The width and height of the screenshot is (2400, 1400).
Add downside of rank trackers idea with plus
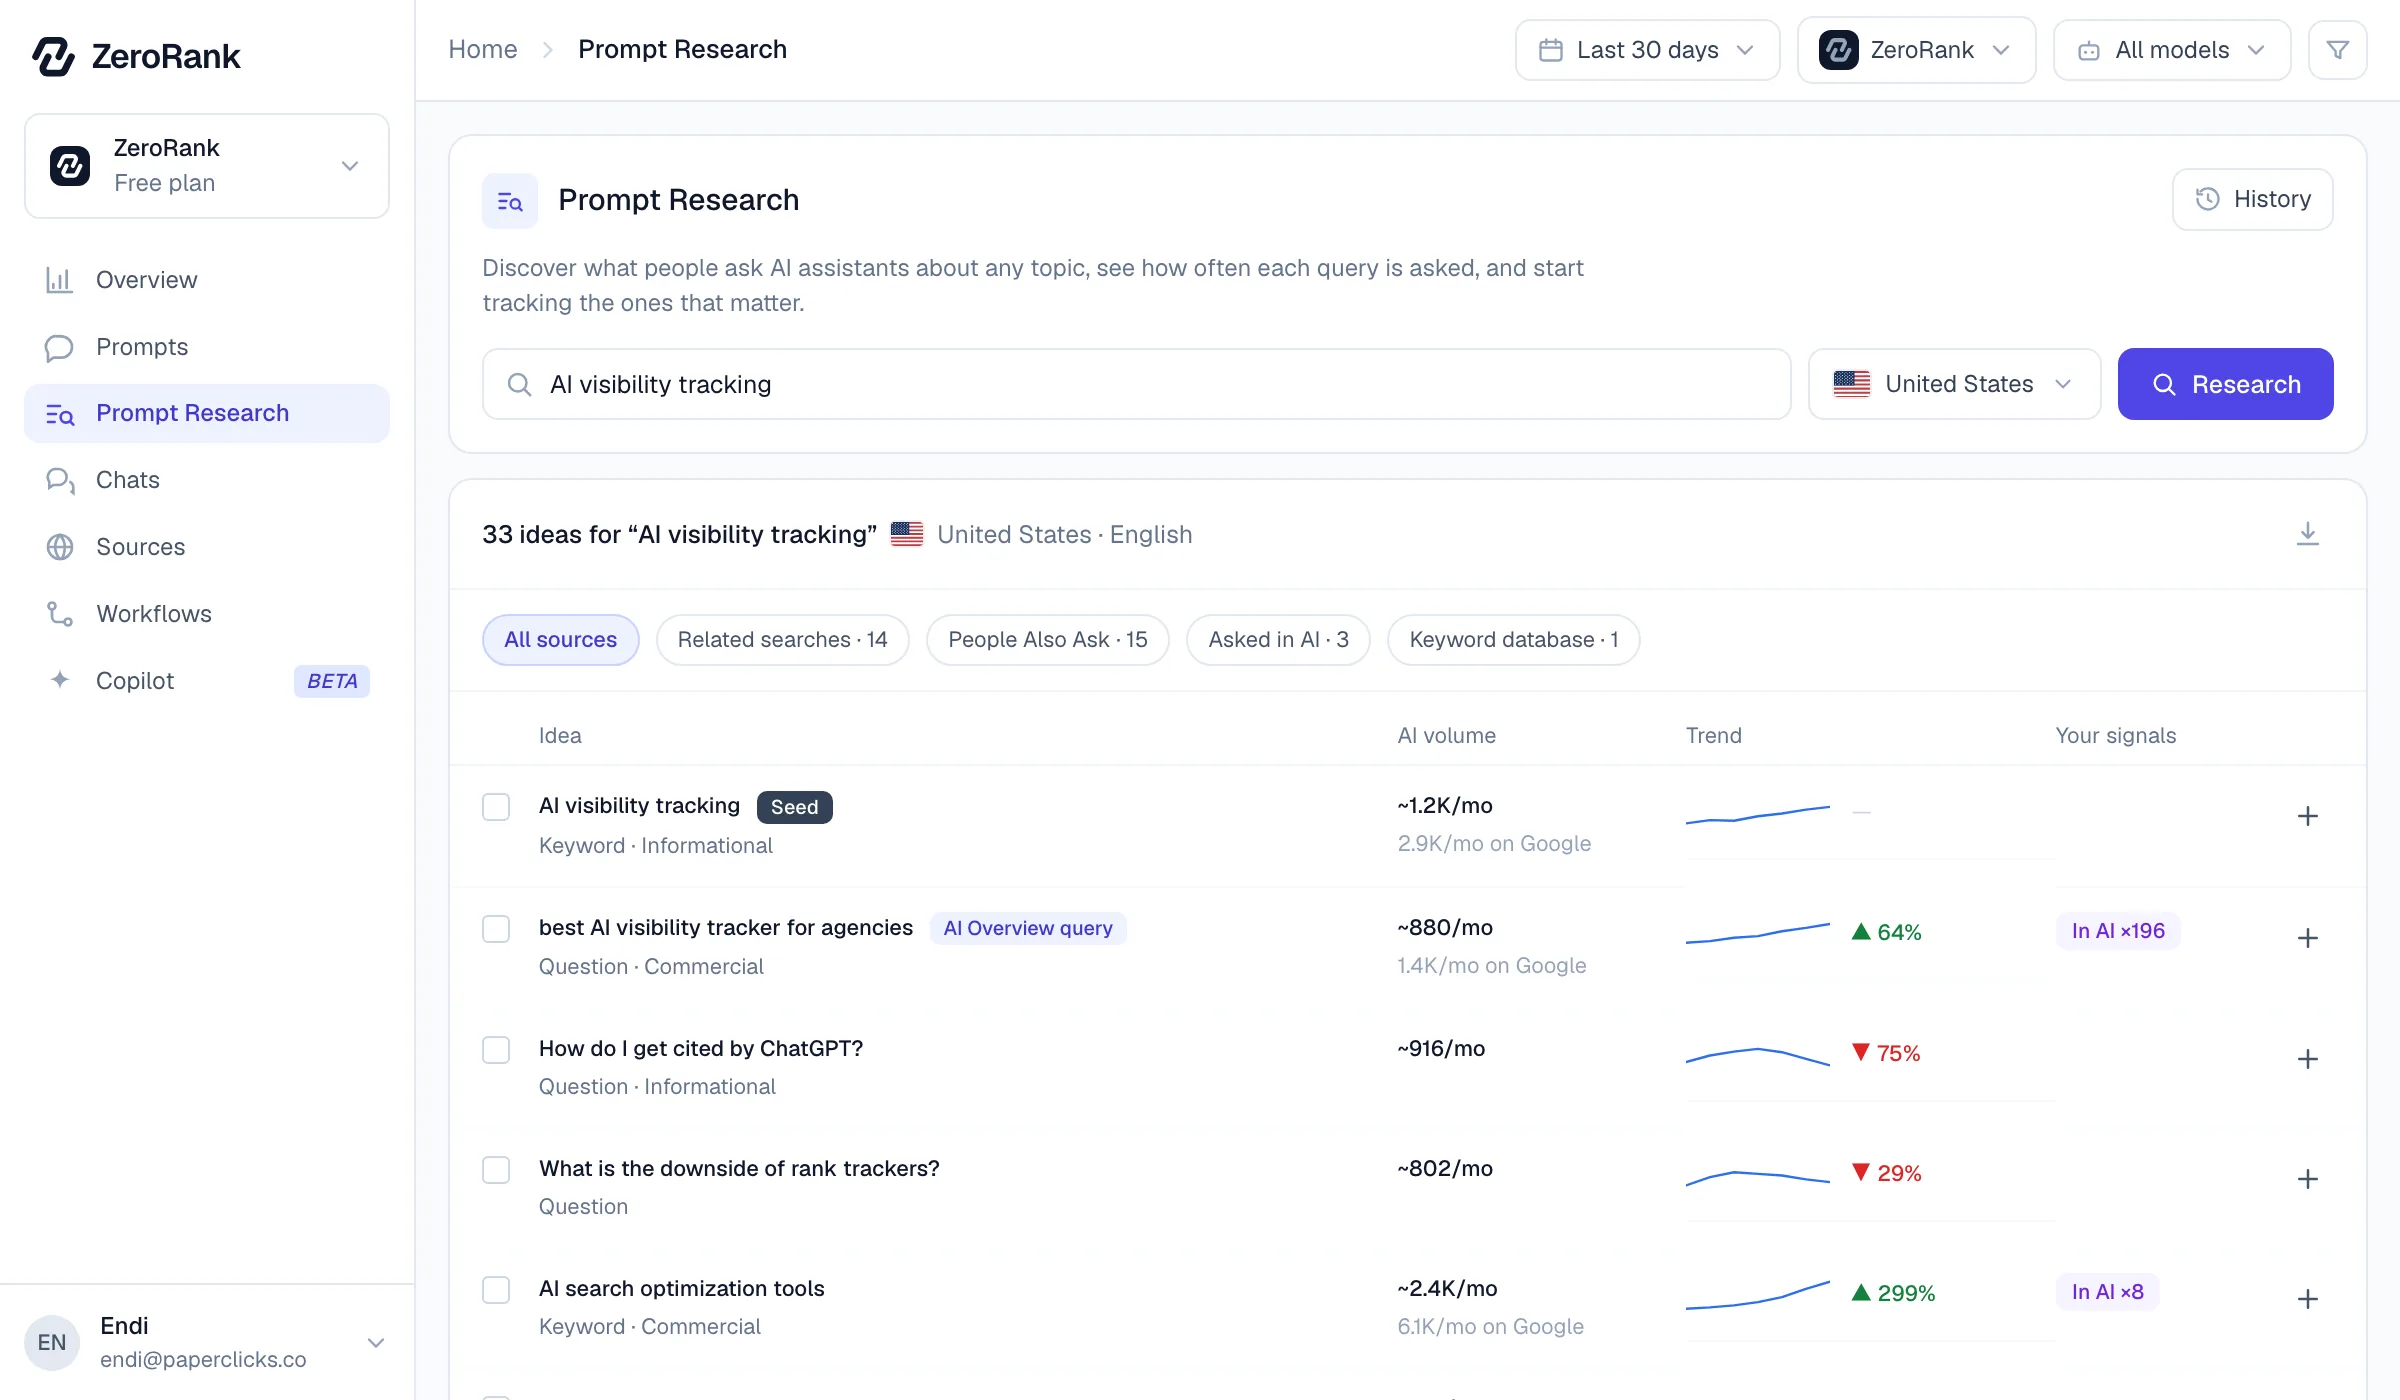tap(2308, 1179)
